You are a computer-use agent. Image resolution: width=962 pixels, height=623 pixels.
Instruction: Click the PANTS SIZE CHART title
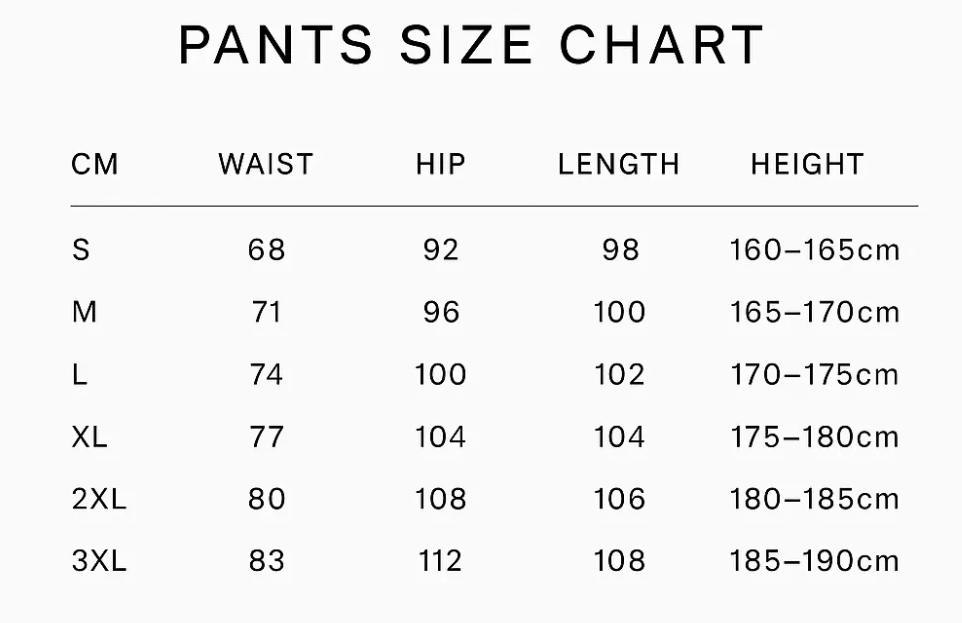[x=471, y=45]
